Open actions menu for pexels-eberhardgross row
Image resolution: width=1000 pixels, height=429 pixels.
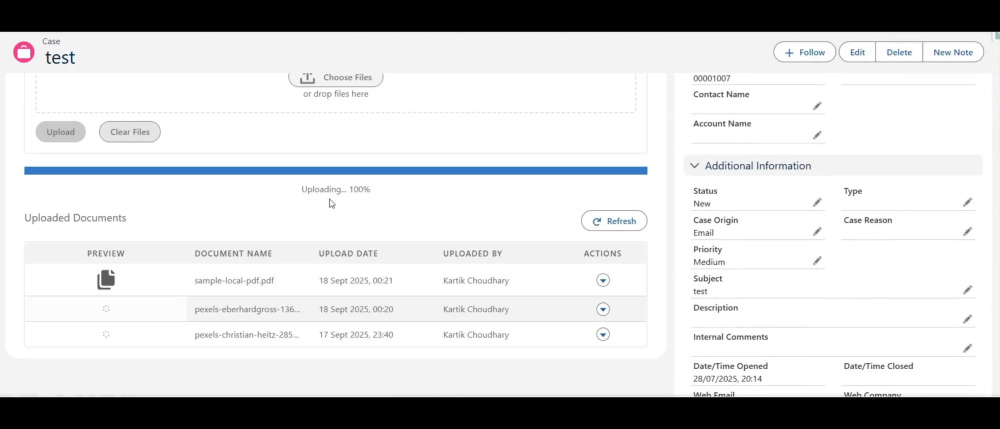coord(603,309)
